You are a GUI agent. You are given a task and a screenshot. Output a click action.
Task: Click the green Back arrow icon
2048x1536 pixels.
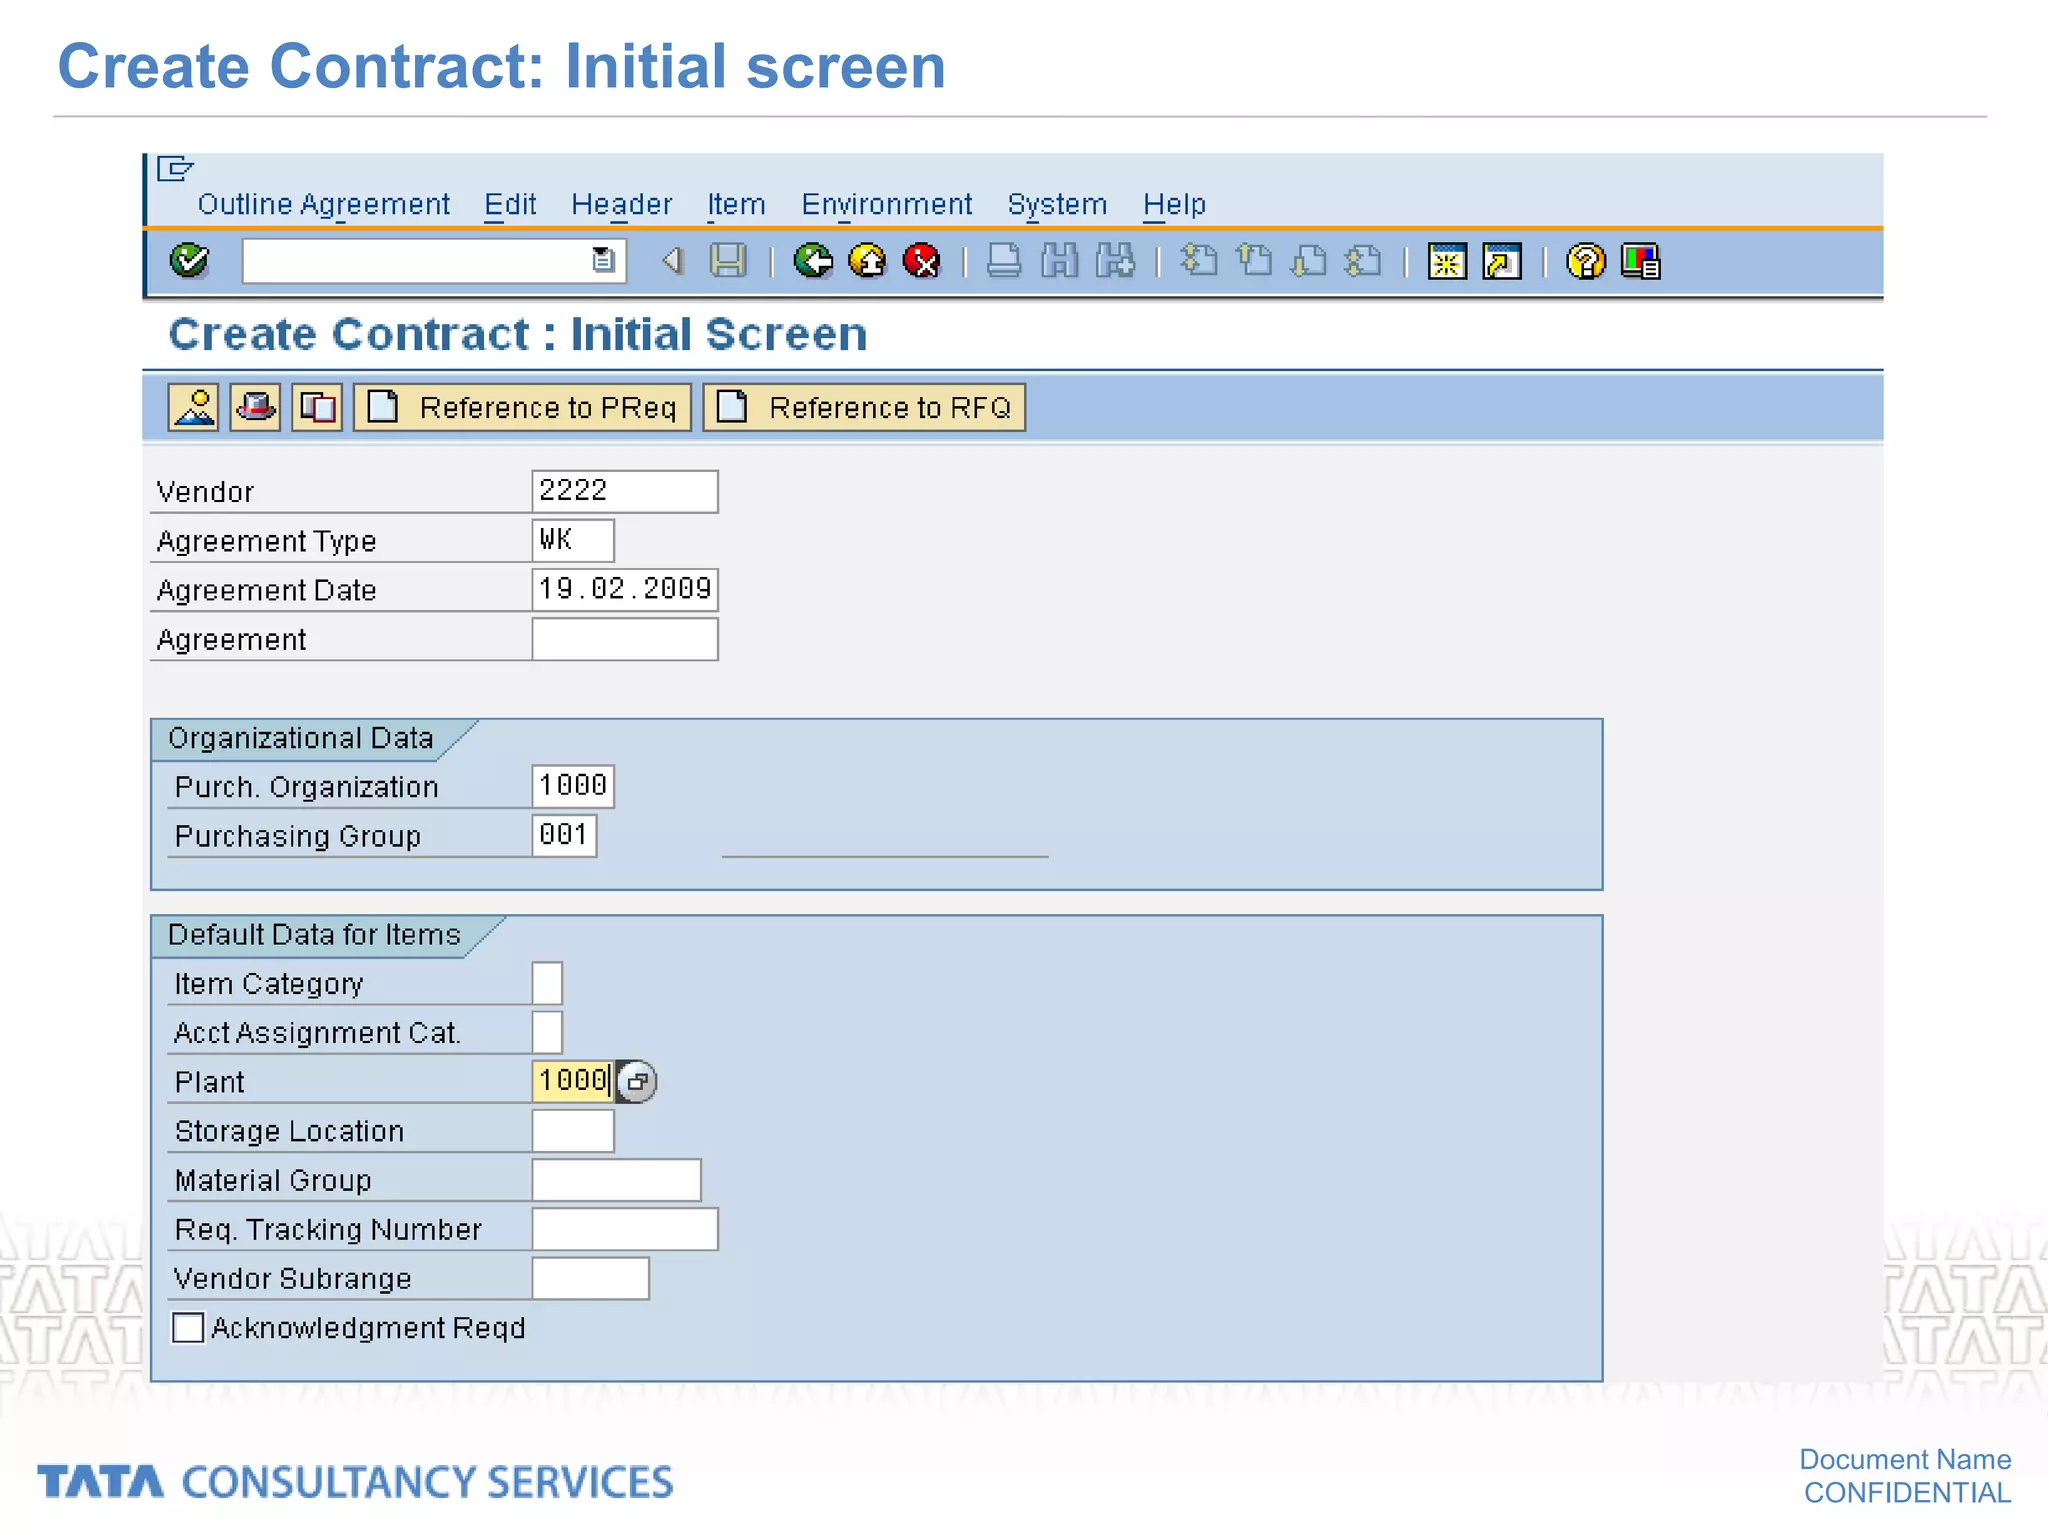pyautogui.click(x=813, y=261)
